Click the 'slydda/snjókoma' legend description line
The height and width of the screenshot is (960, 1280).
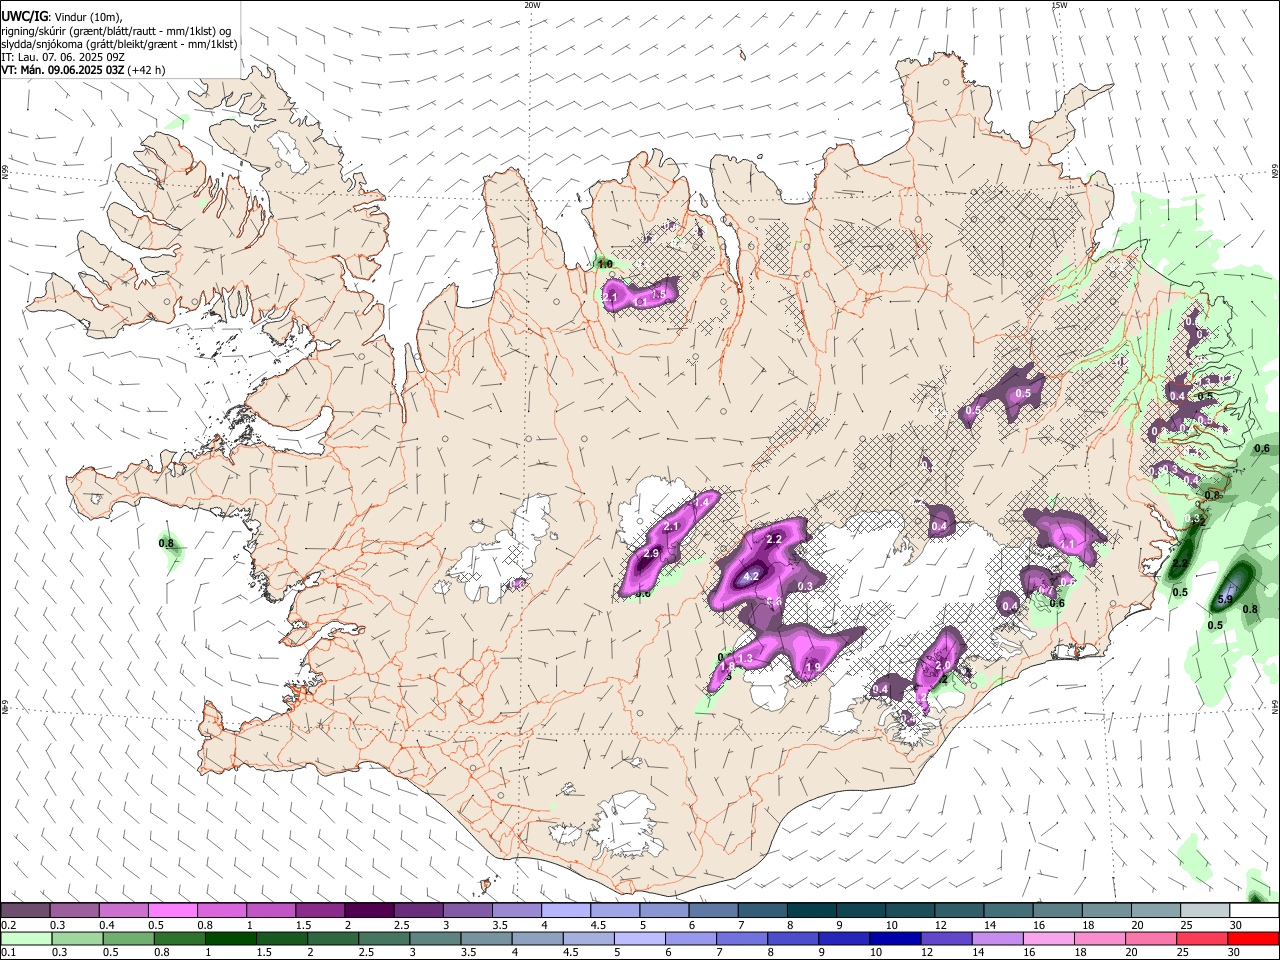pyautogui.click(x=119, y=44)
